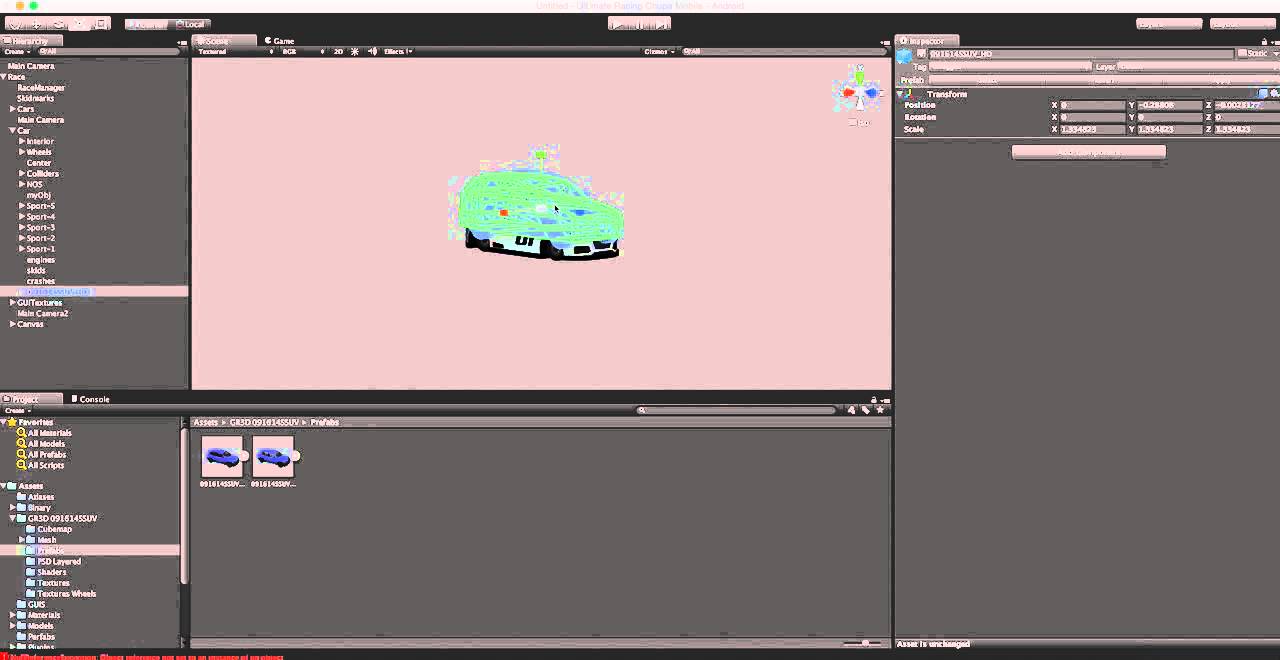Expand the NOS object in Hierarchy
Image resolution: width=1280 pixels, height=660 pixels.
tap(22, 185)
